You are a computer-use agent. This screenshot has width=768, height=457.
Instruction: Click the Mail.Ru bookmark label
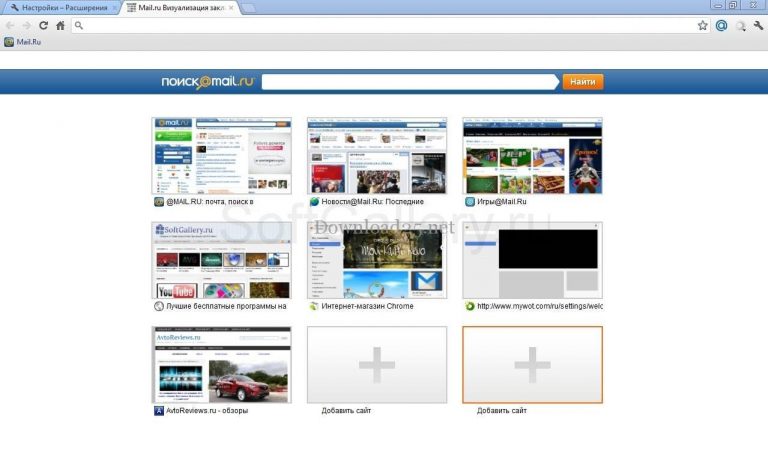click(x=28, y=42)
